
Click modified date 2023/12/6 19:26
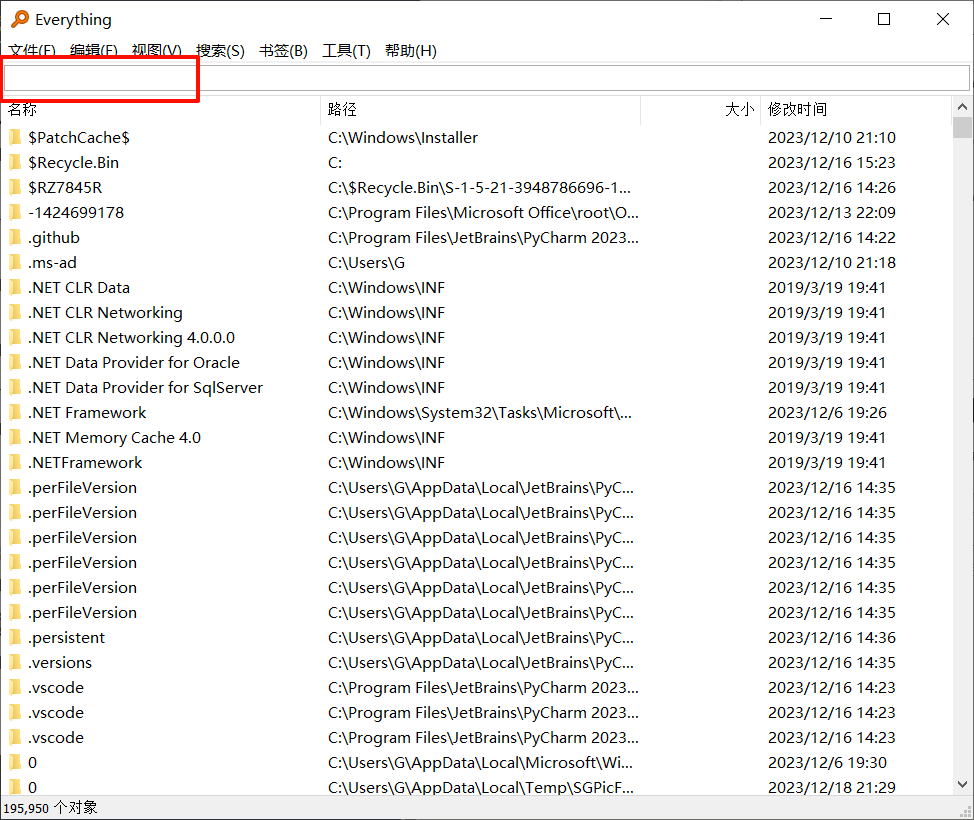pos(827,412)
